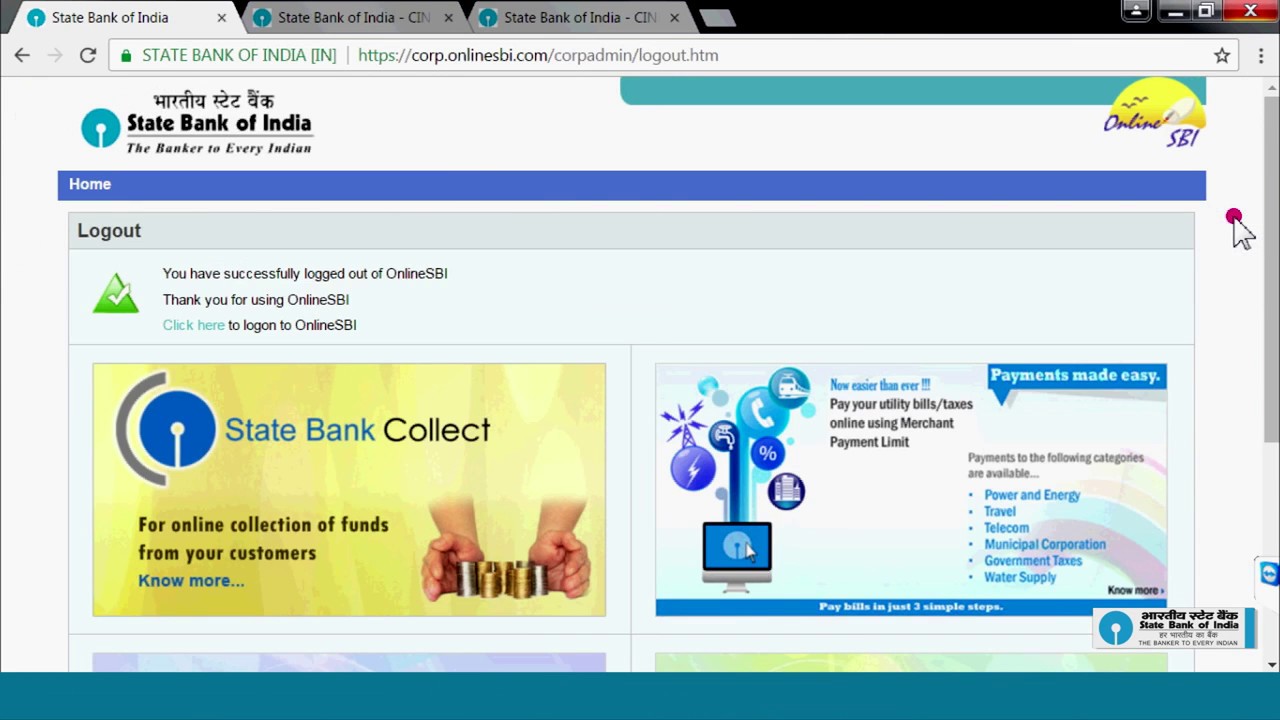Click the TeamViewer side panel icon
Image resolution: width=1280 pixels, height=720 pixels.
1268,574
